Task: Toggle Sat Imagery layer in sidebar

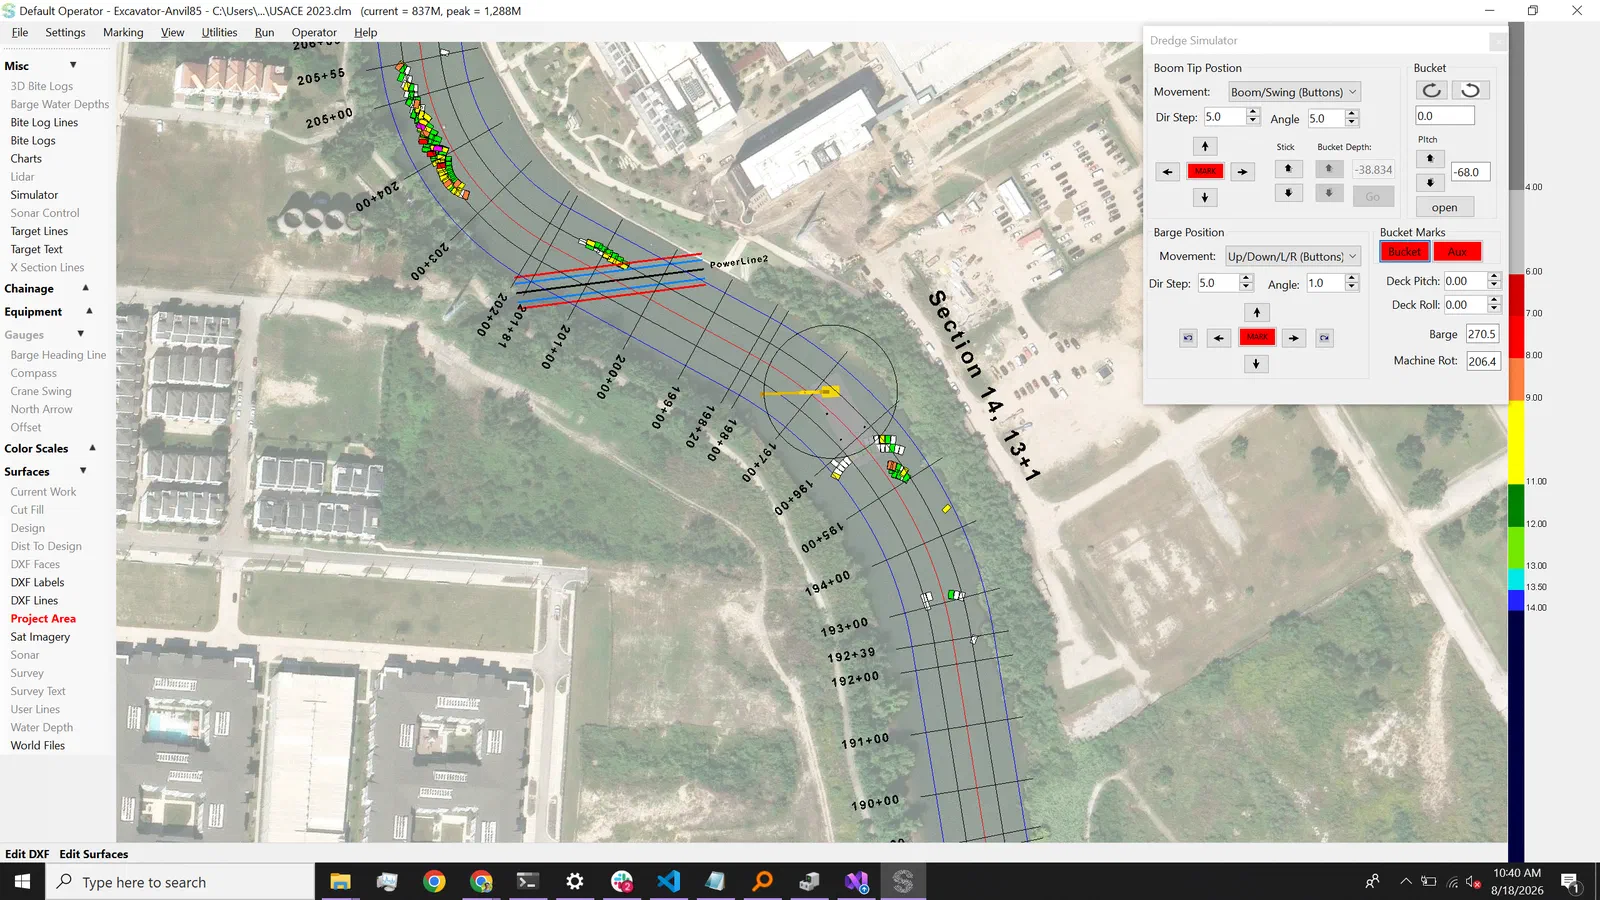Action: [x=40, y=637]
